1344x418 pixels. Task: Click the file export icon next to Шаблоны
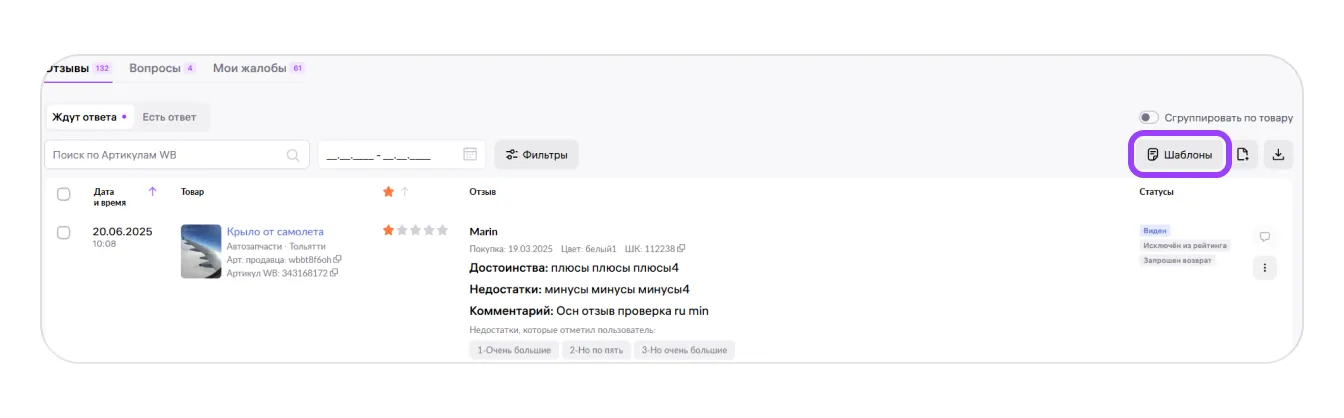pyautogui.click(x=1243, y=155)
